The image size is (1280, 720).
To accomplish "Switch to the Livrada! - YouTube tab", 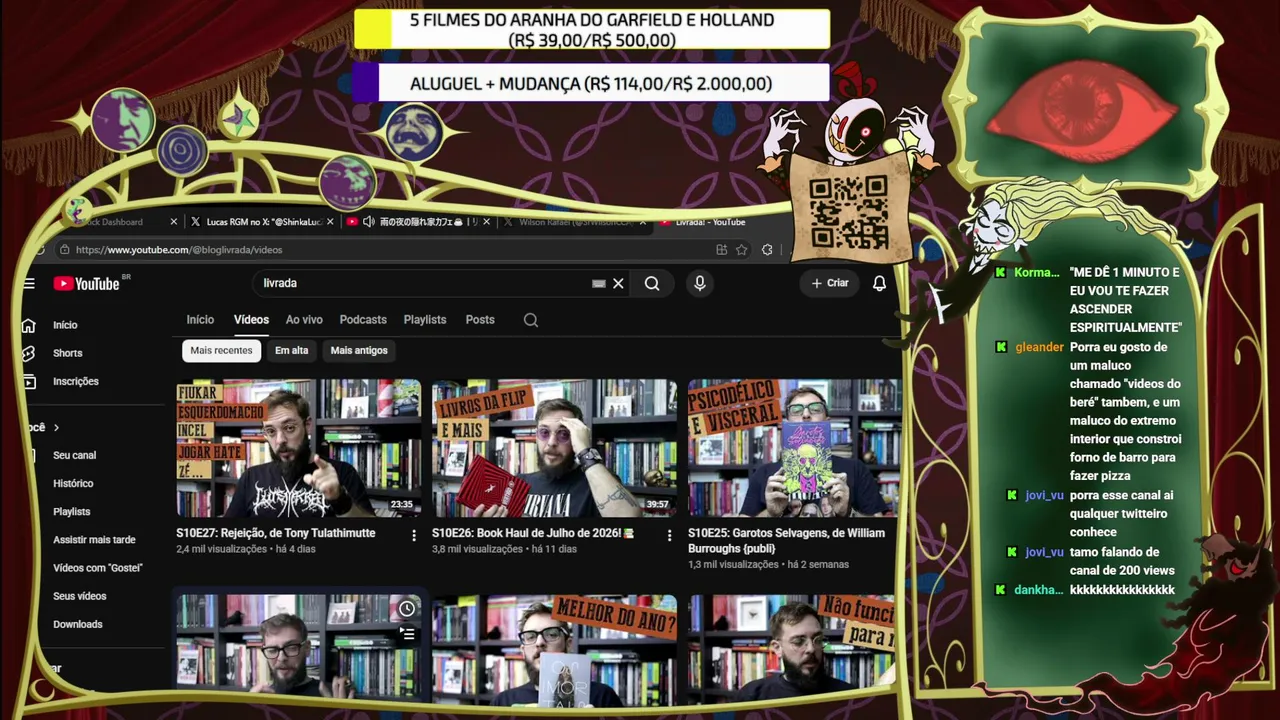I will 710,222.
